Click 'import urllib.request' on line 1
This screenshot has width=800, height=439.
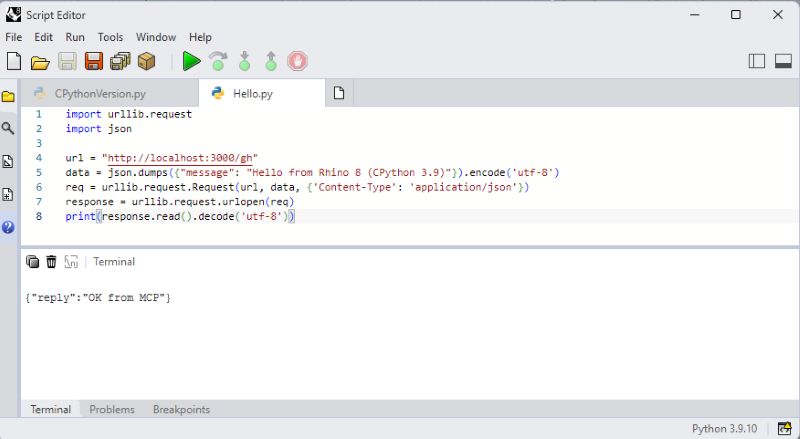129,114
